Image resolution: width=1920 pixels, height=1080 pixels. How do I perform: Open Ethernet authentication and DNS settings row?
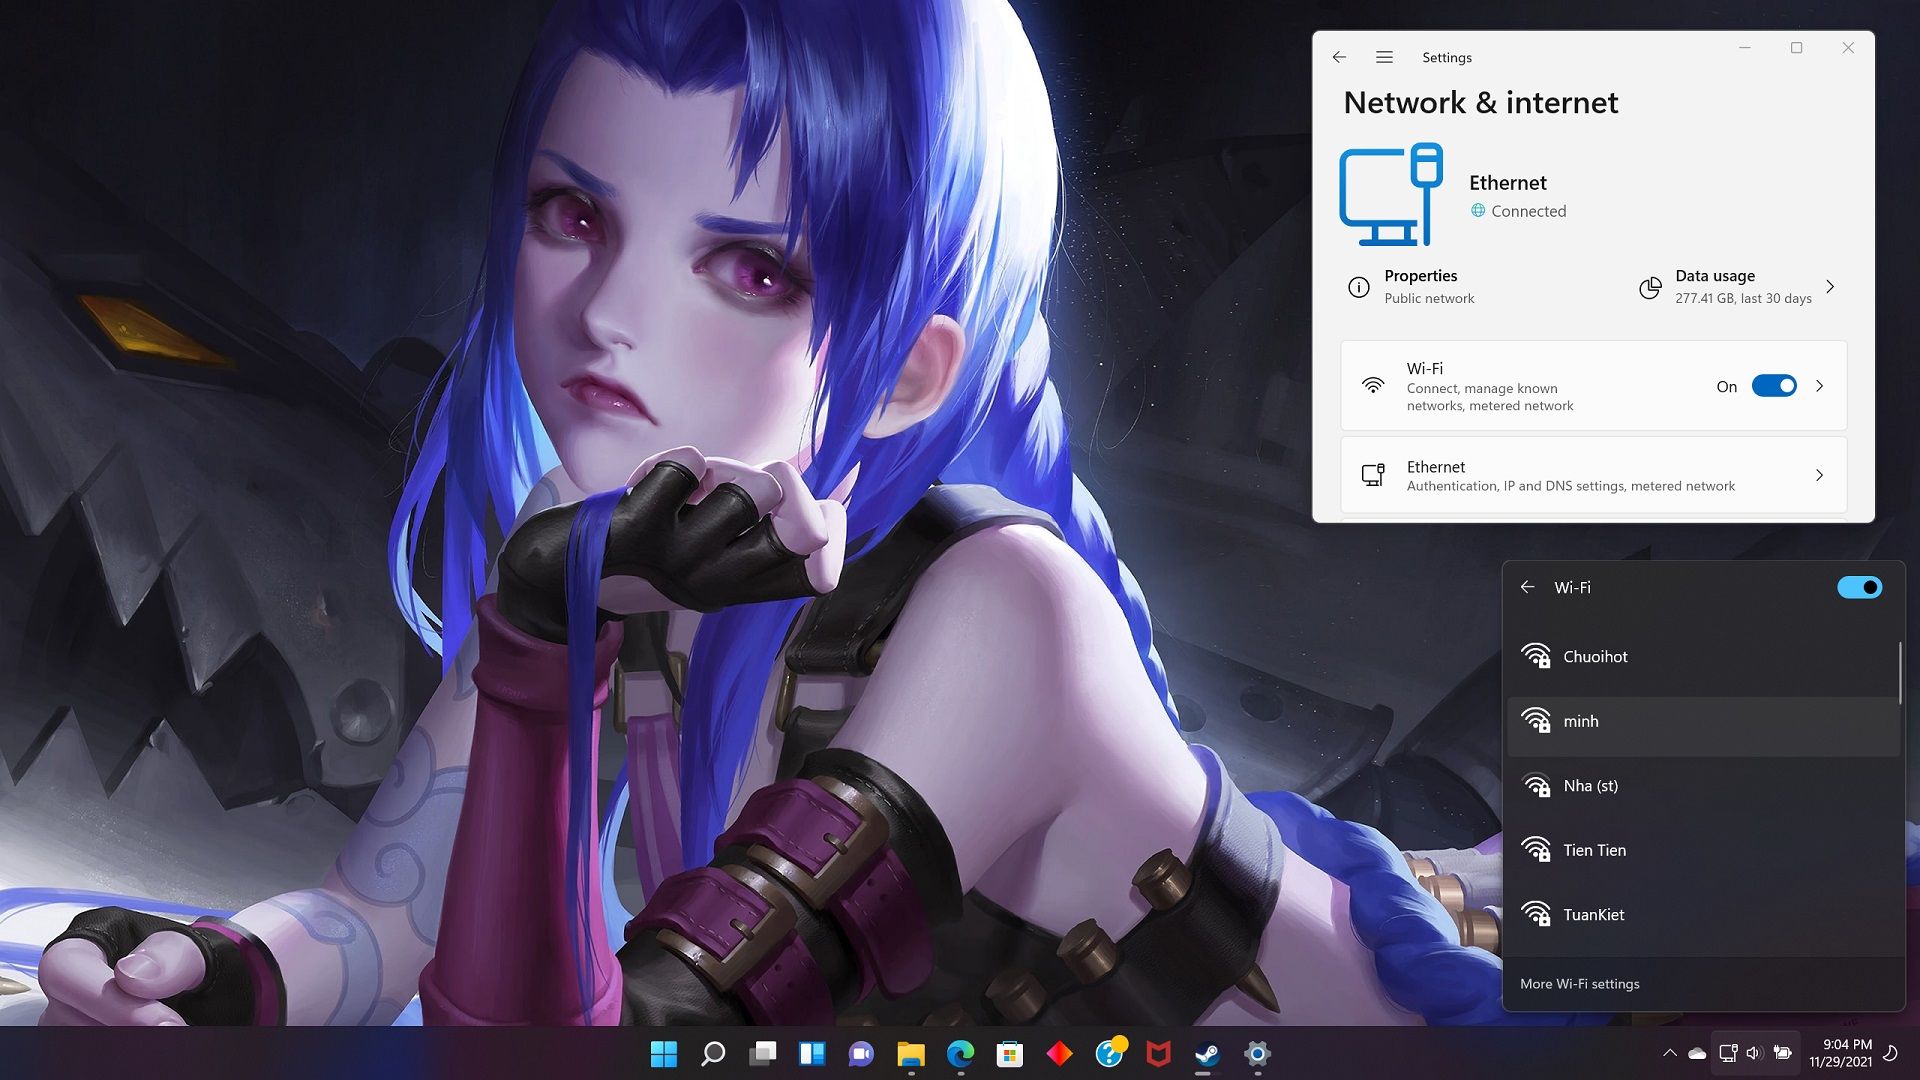[1593, 475]
